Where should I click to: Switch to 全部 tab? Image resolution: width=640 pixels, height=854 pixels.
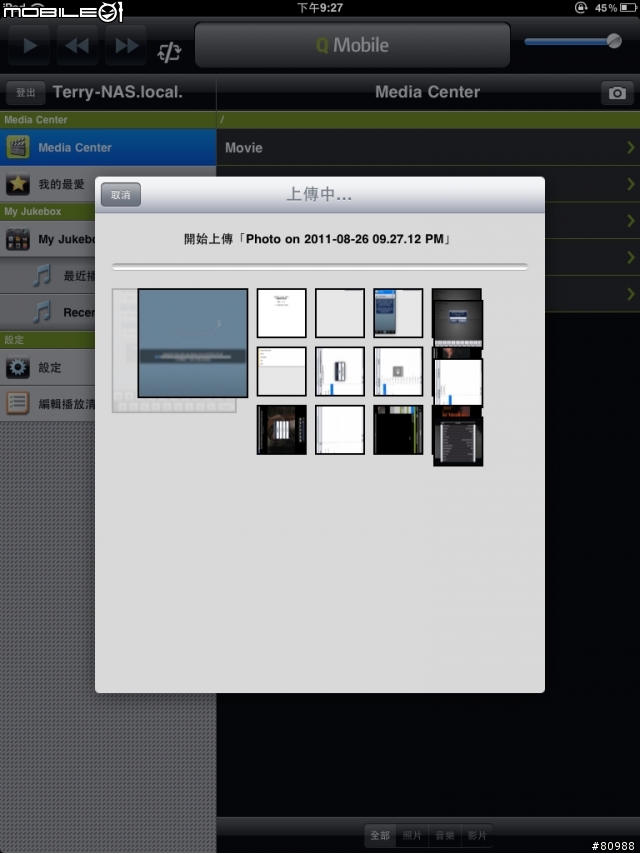pos(380,835)
